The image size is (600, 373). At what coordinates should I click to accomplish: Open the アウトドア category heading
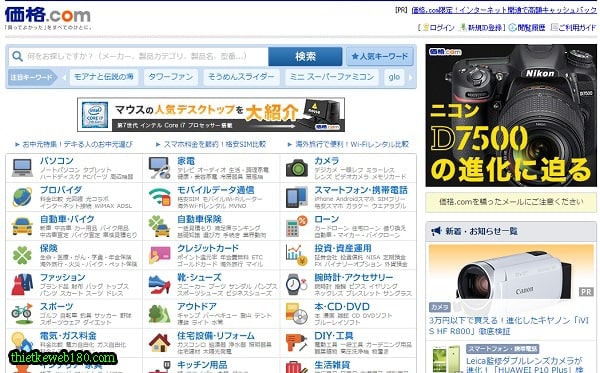click(197, 306)
